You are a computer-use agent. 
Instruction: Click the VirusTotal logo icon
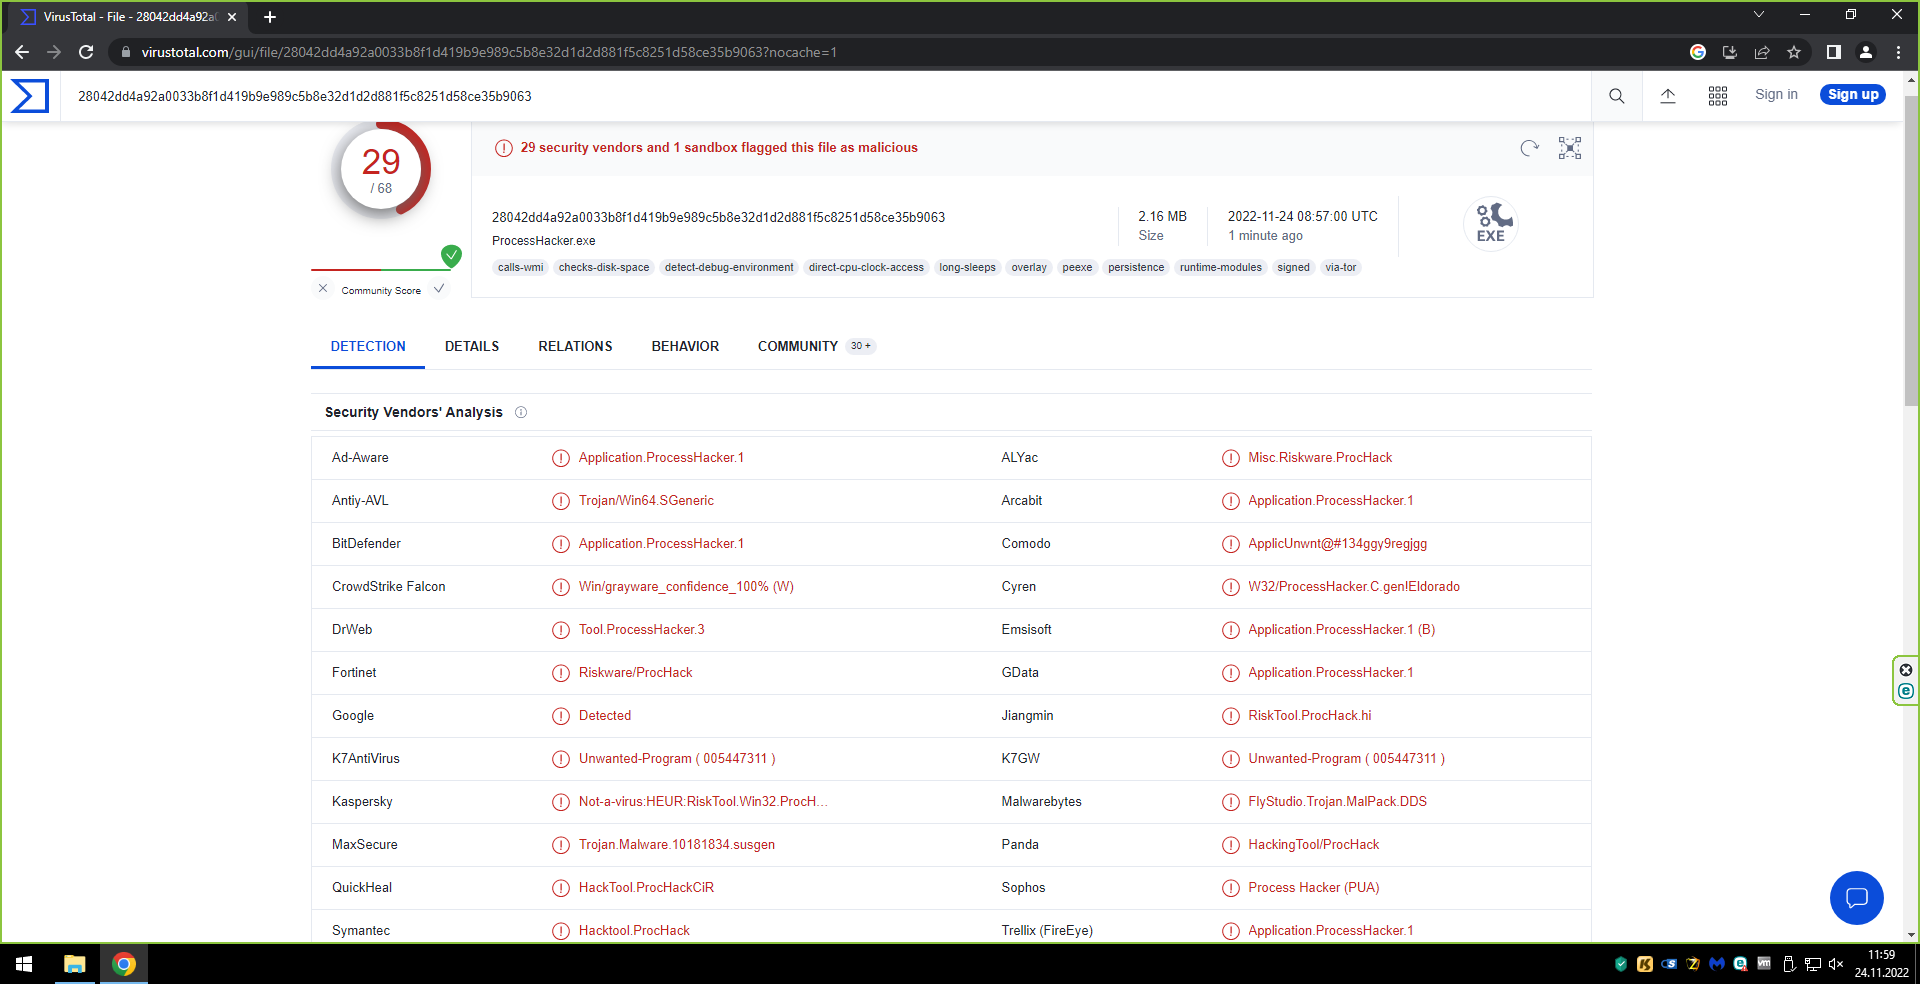tap(30, 96)
